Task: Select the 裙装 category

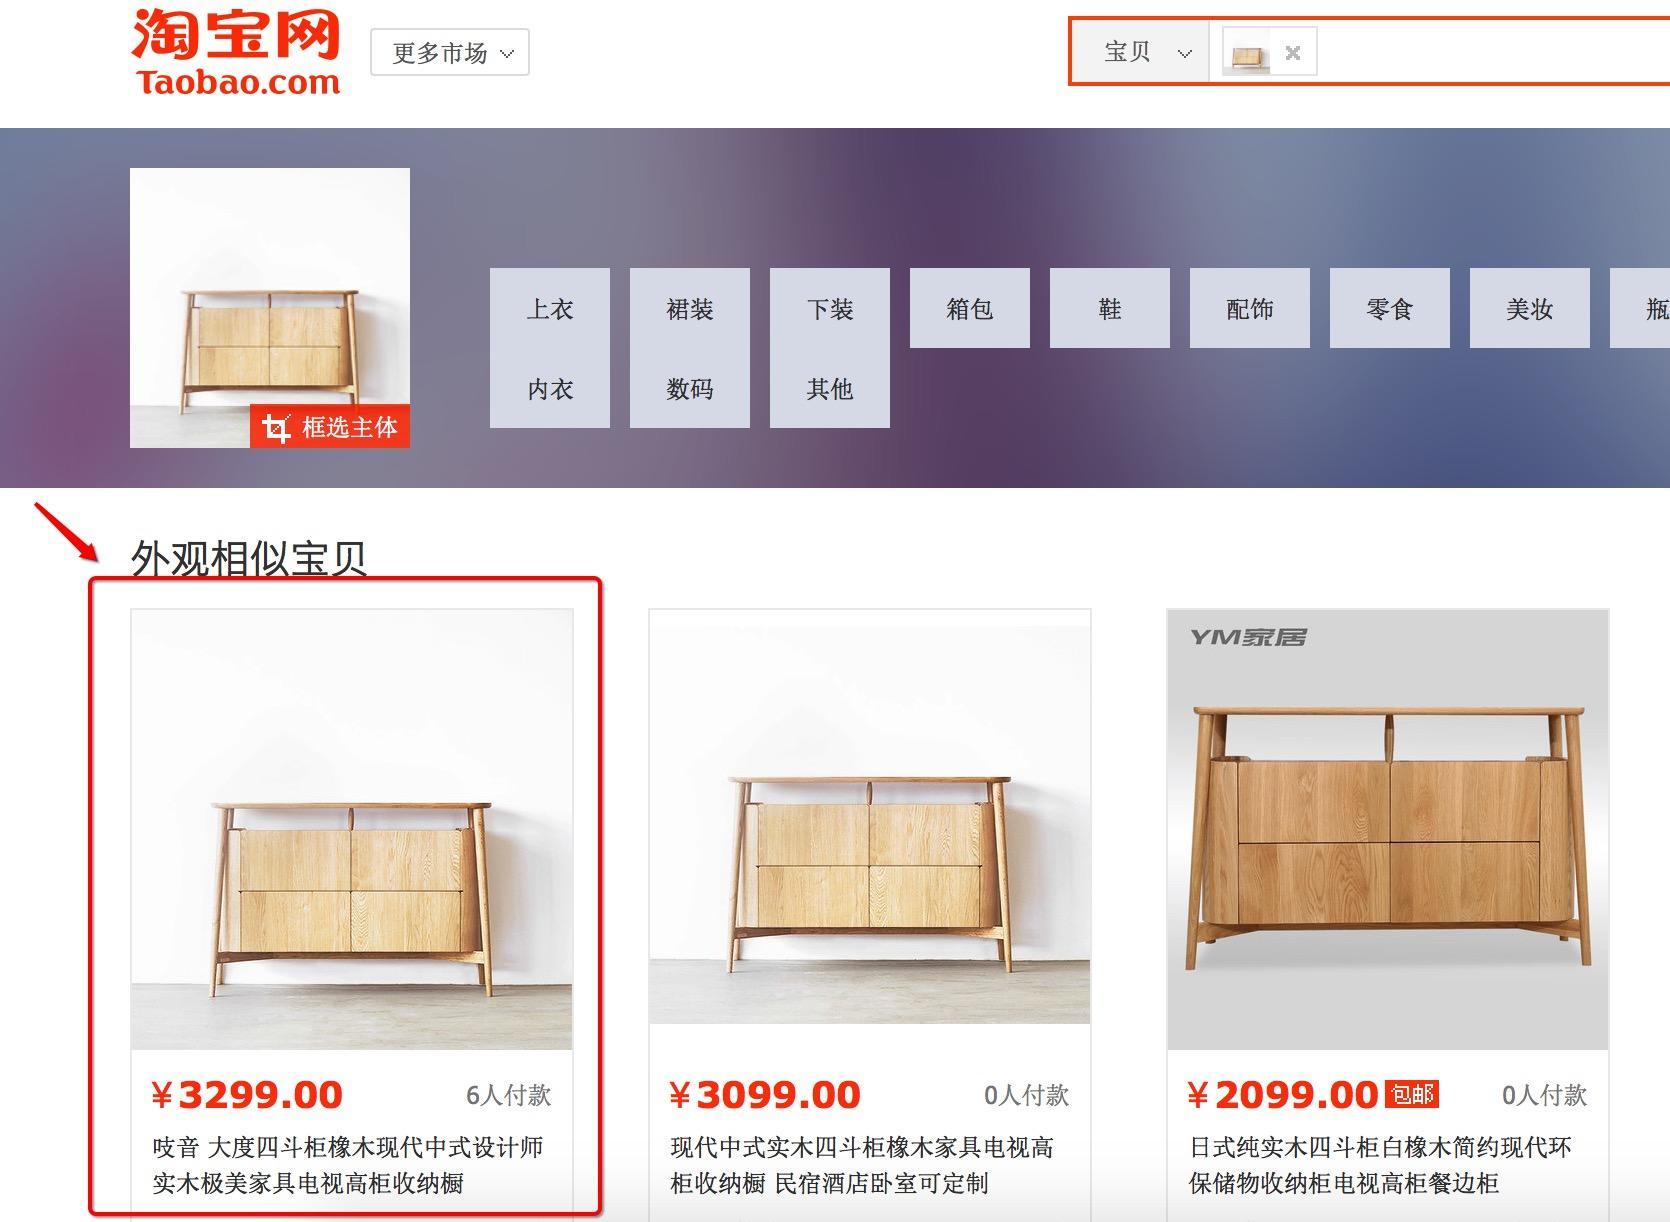Action: pos(690,308)
